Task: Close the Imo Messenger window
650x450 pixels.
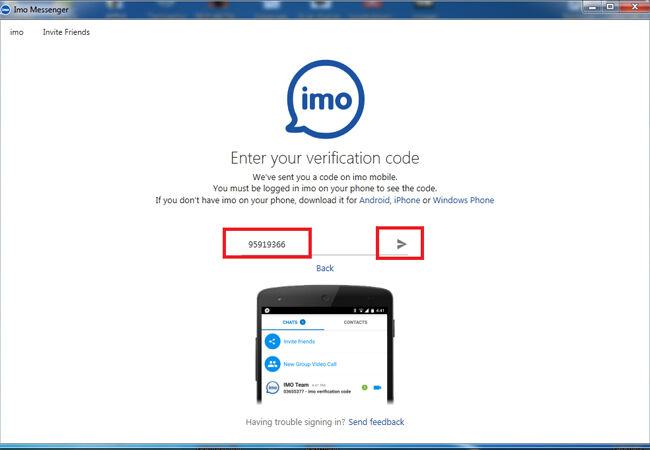Action: click(634, 7)
